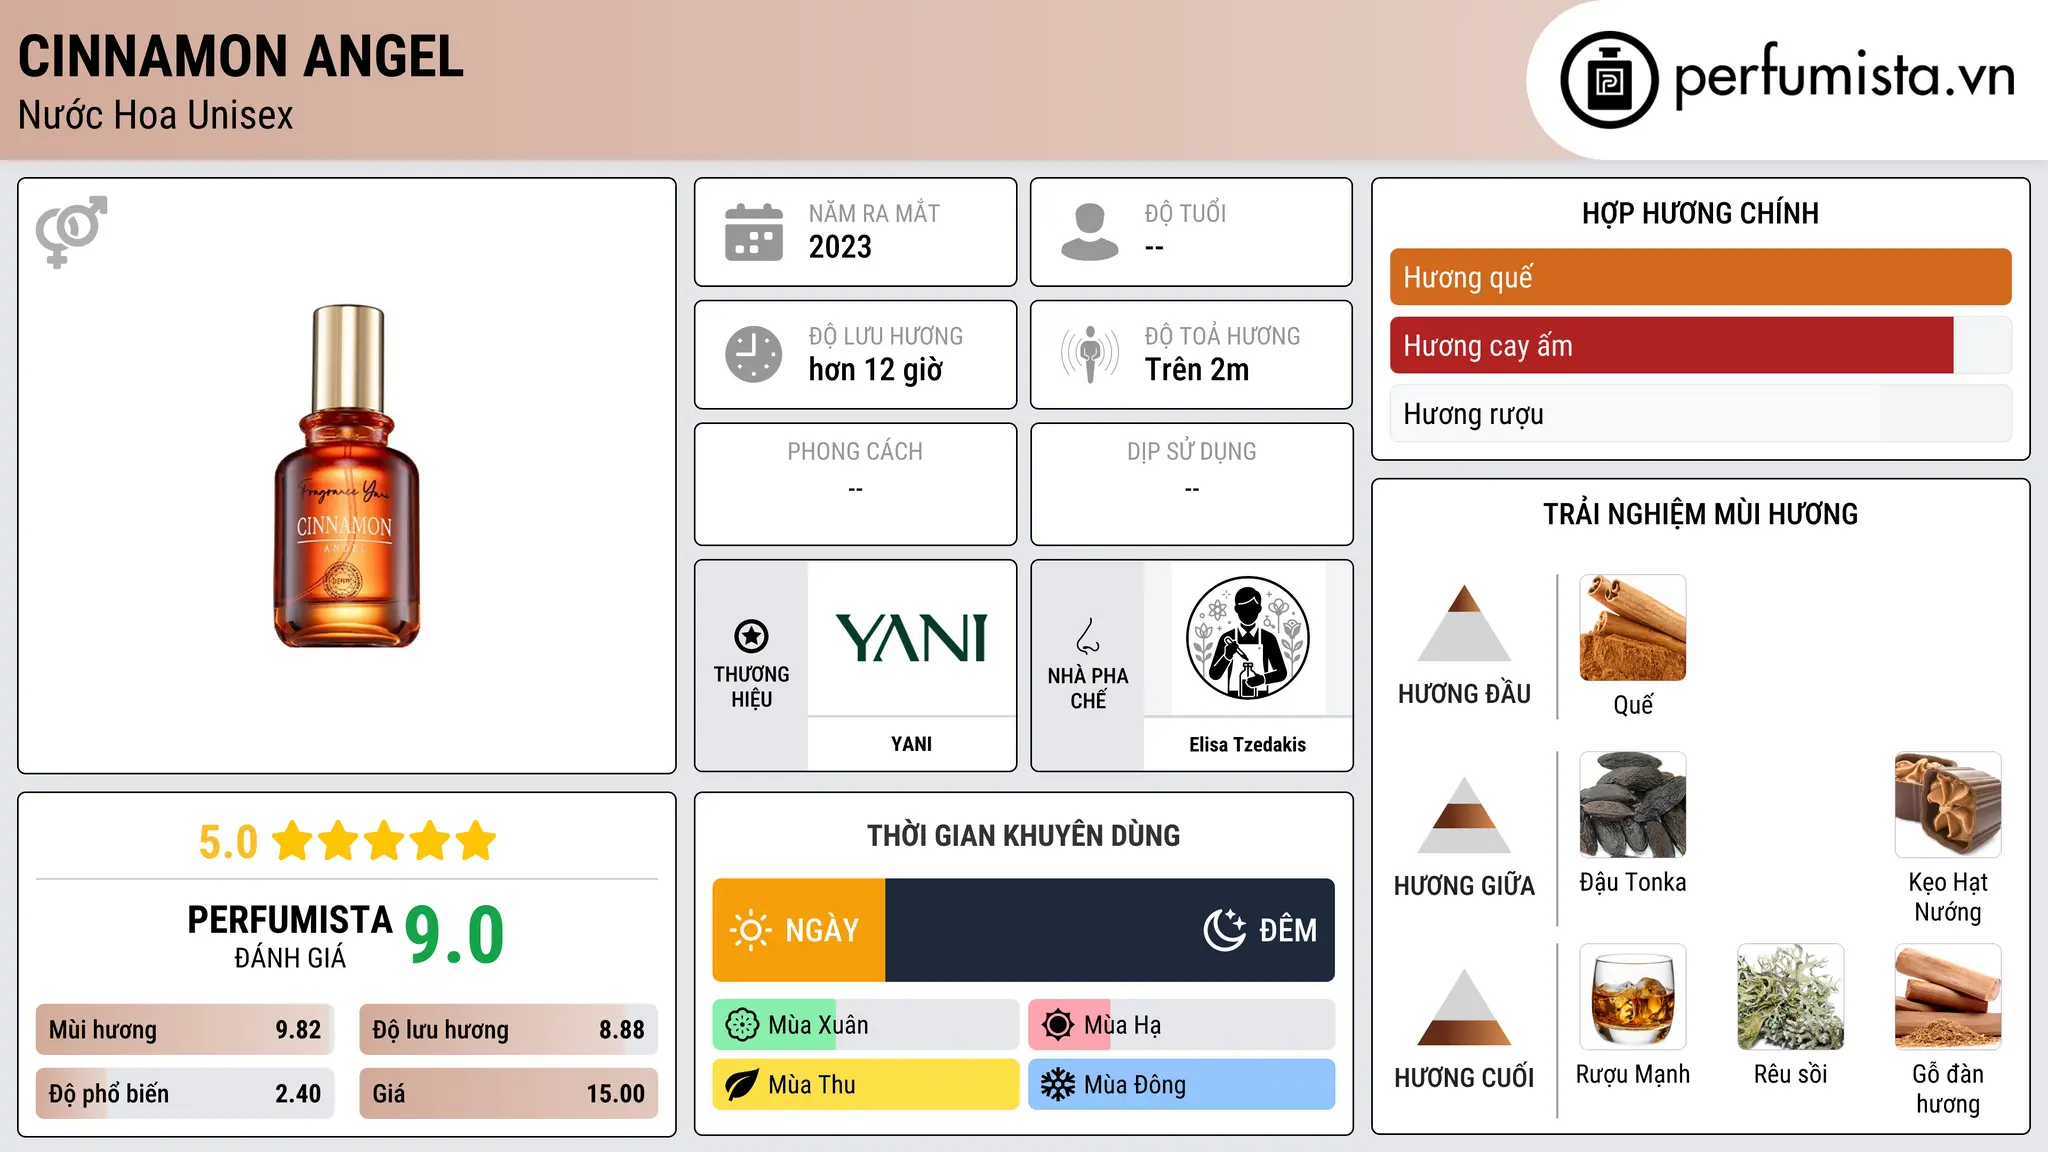Viewport: 2048px width, 1152px height.
Task: Click the moon icon next to Đêm
Action: (x=1225, y=930)
